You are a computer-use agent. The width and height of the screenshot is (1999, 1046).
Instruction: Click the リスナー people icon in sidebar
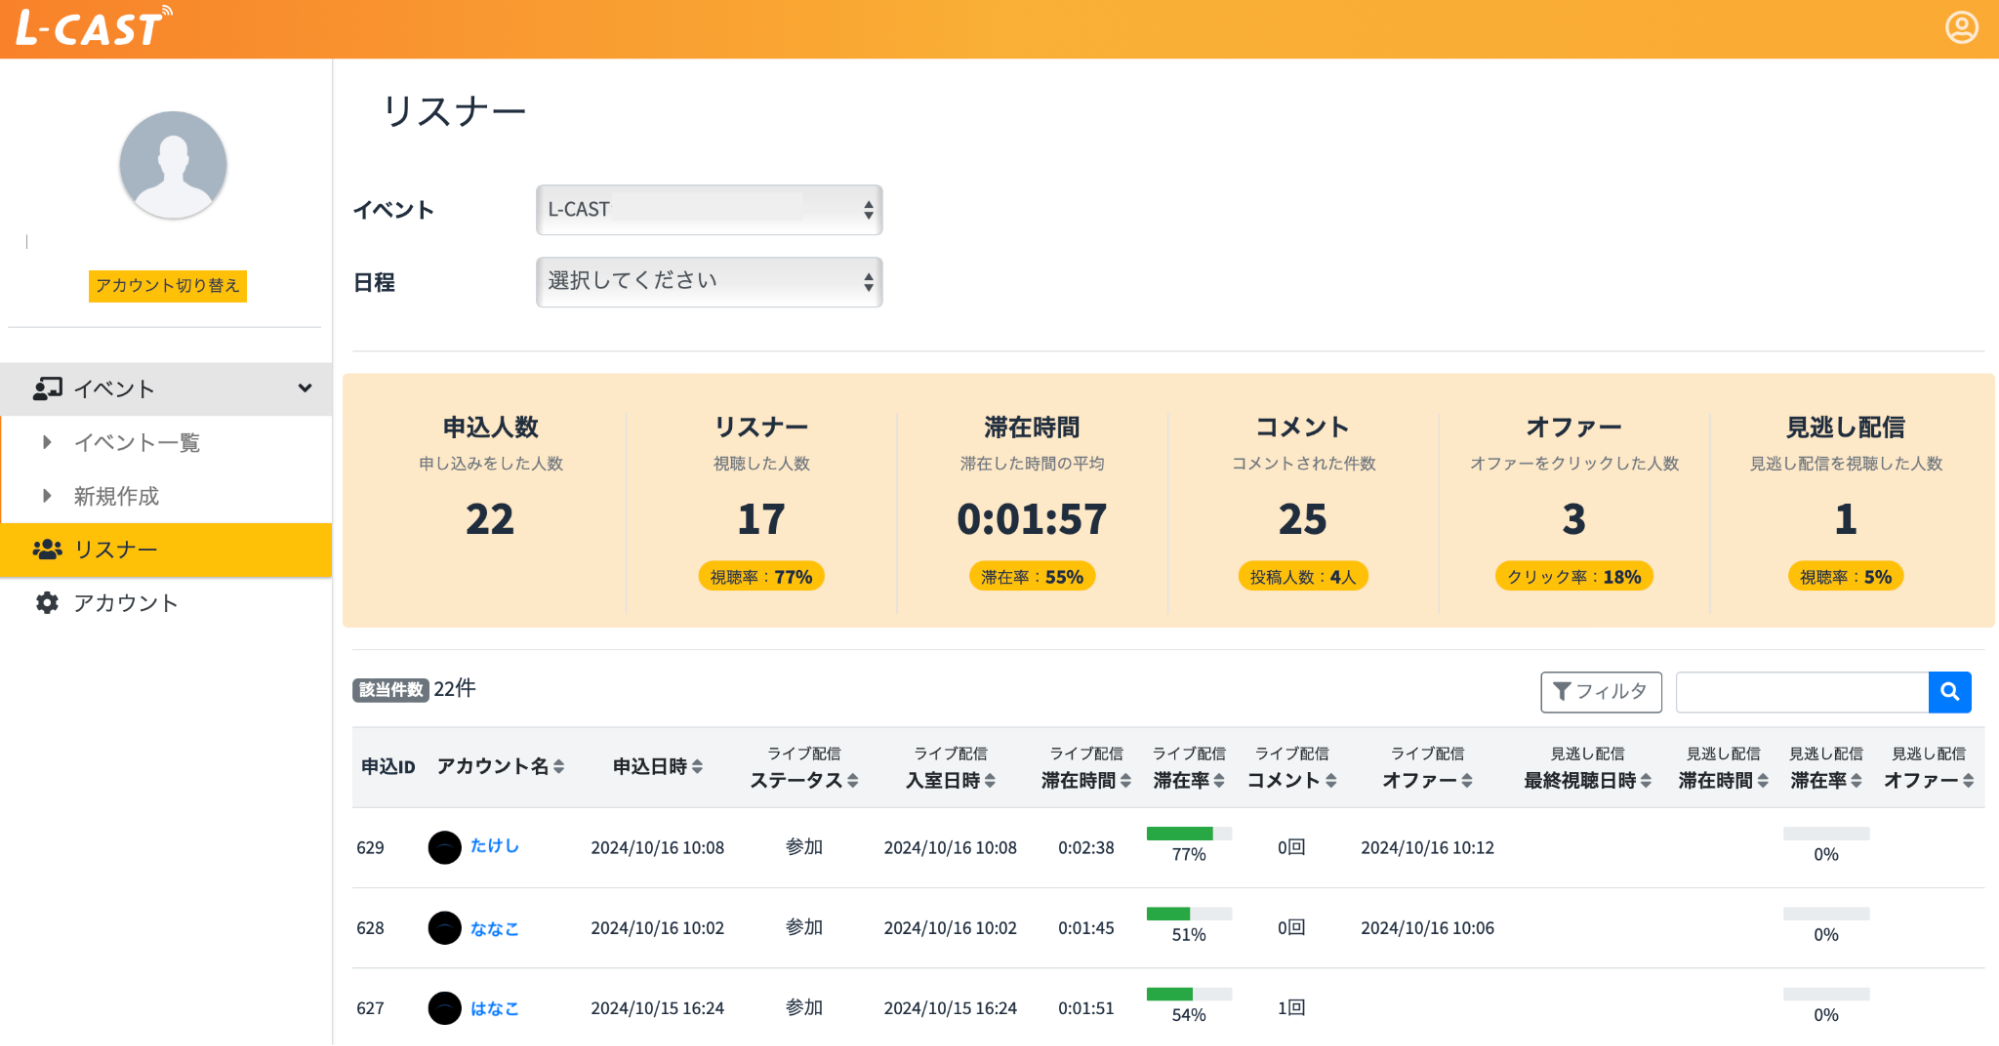pyautogui.click(x=47, y=549)
